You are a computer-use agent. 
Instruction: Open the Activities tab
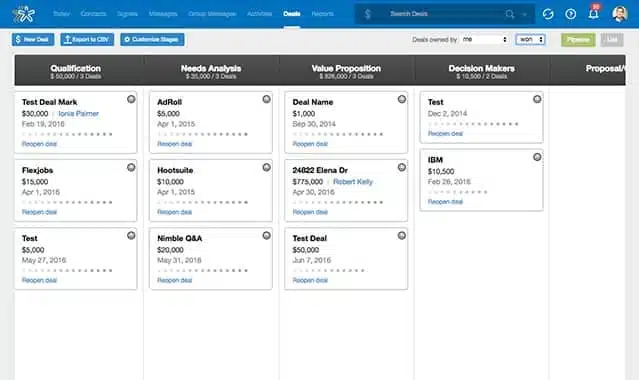pos(259,14)
